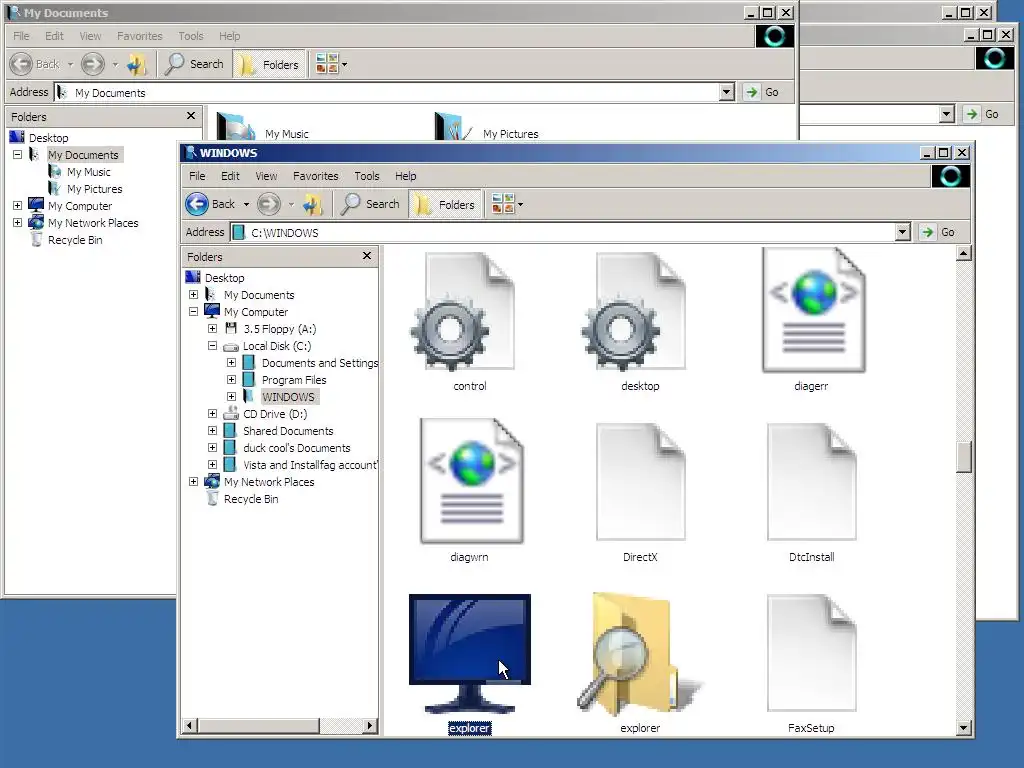Screen dimensions: 1024x768
Task: Open Tools menu in WINDOWS window
Action: click(366, 176)
